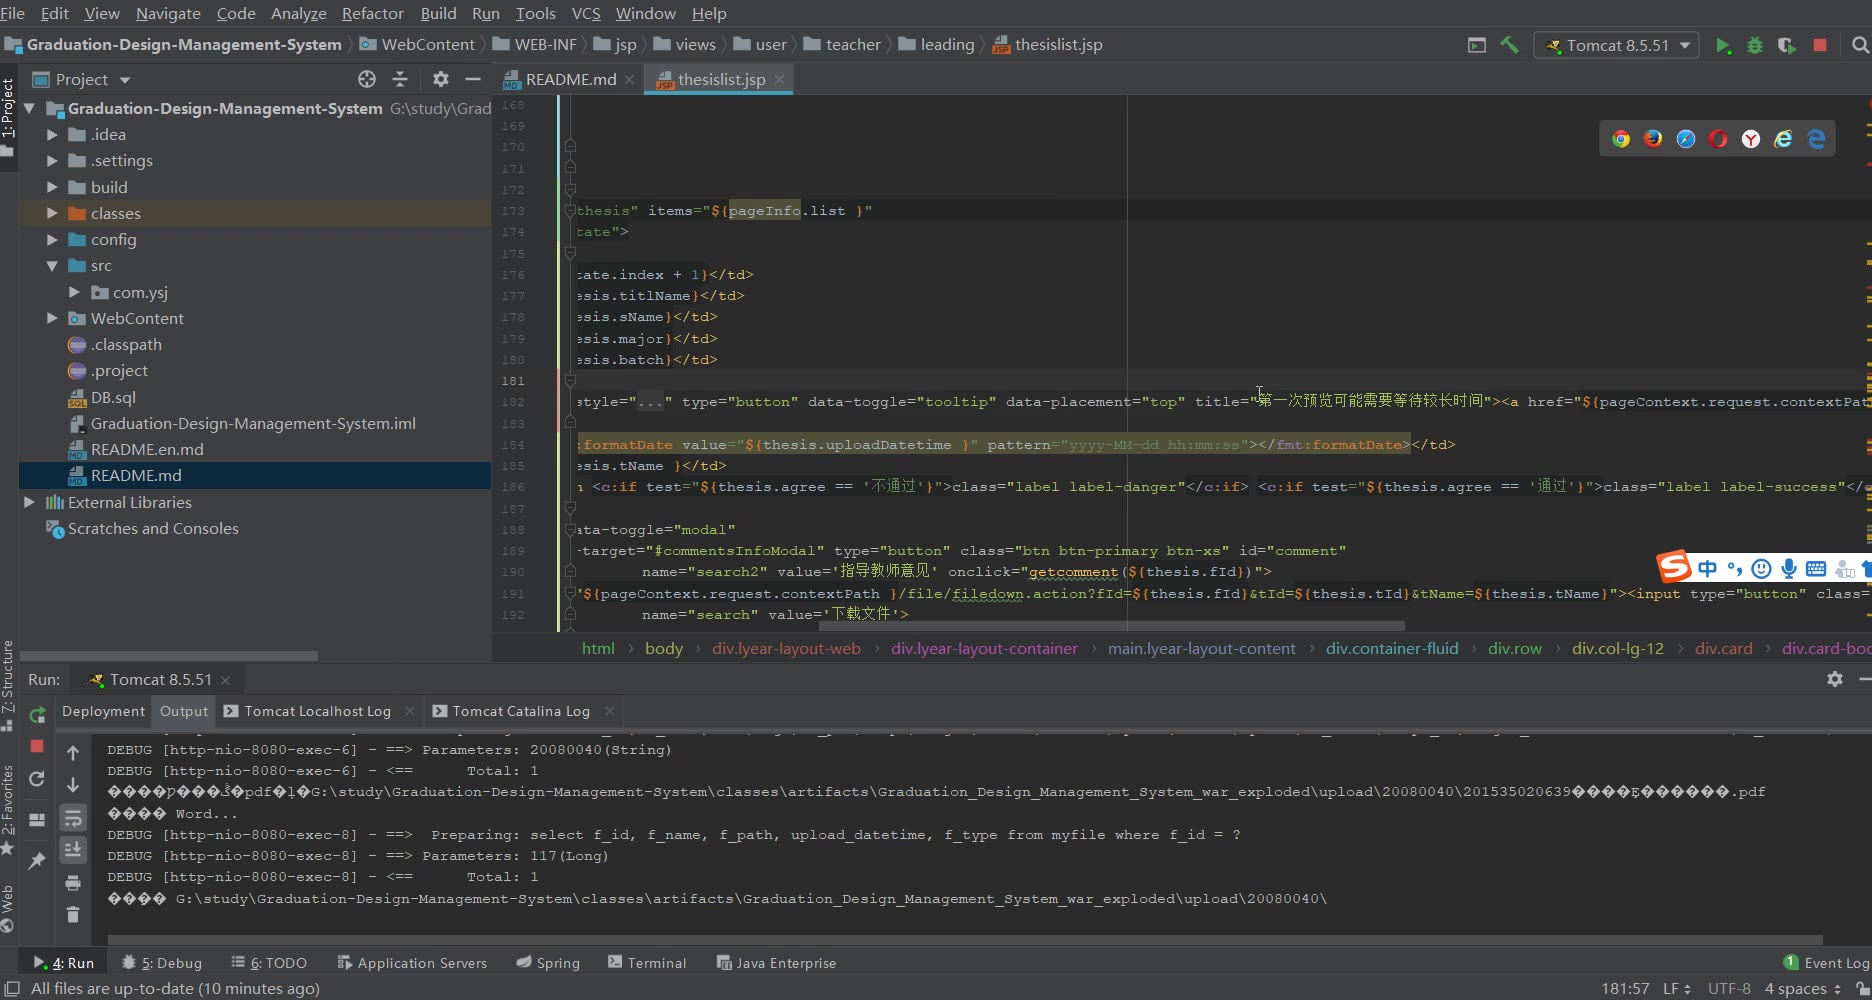This screenshot has height=1000, width=1872.
Task: Start debugging with the bug icon
Action: pos(1754,45)
